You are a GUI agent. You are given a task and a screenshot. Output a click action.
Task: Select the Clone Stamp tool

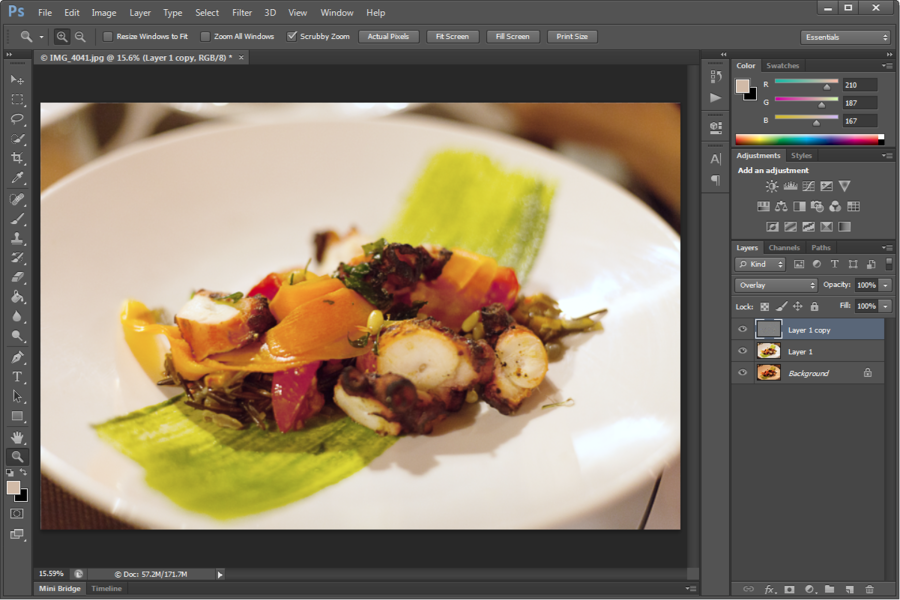tap(17, 238)
